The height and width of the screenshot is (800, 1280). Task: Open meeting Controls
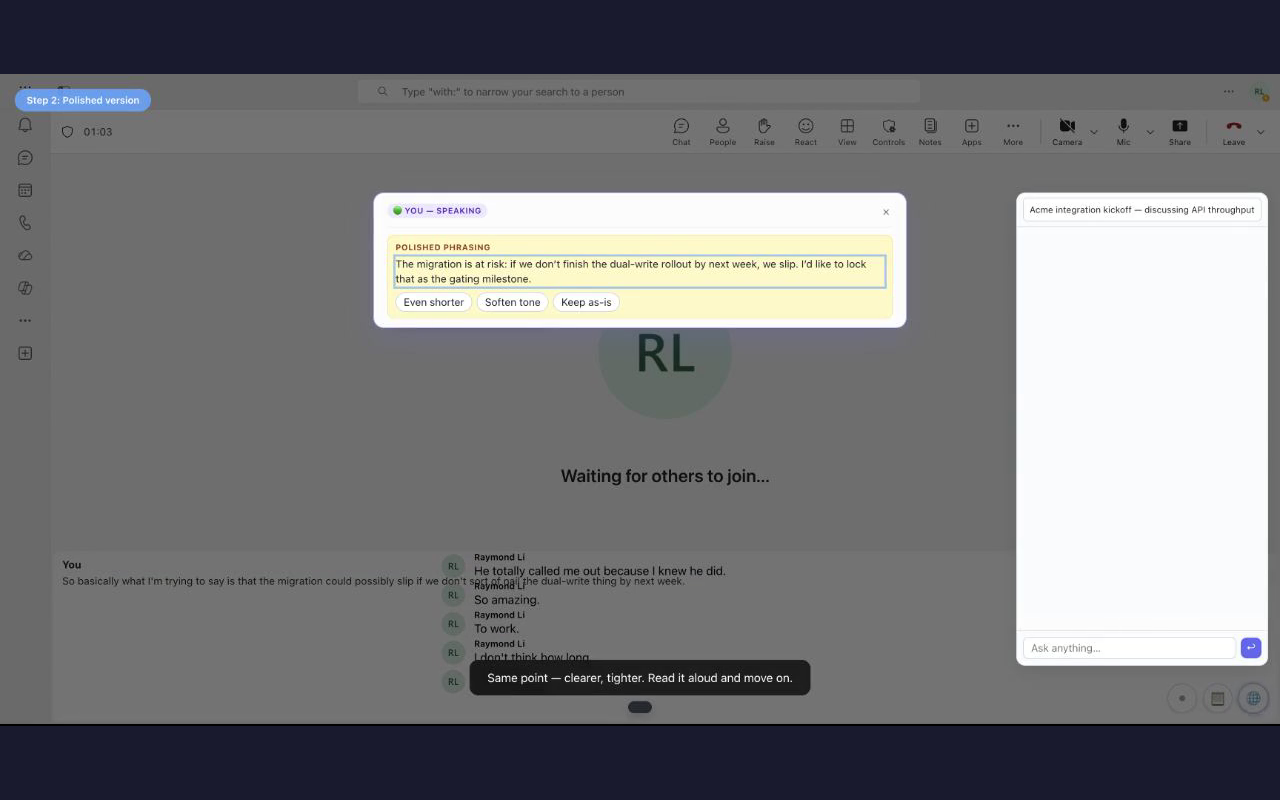click(x=888, y=131)
